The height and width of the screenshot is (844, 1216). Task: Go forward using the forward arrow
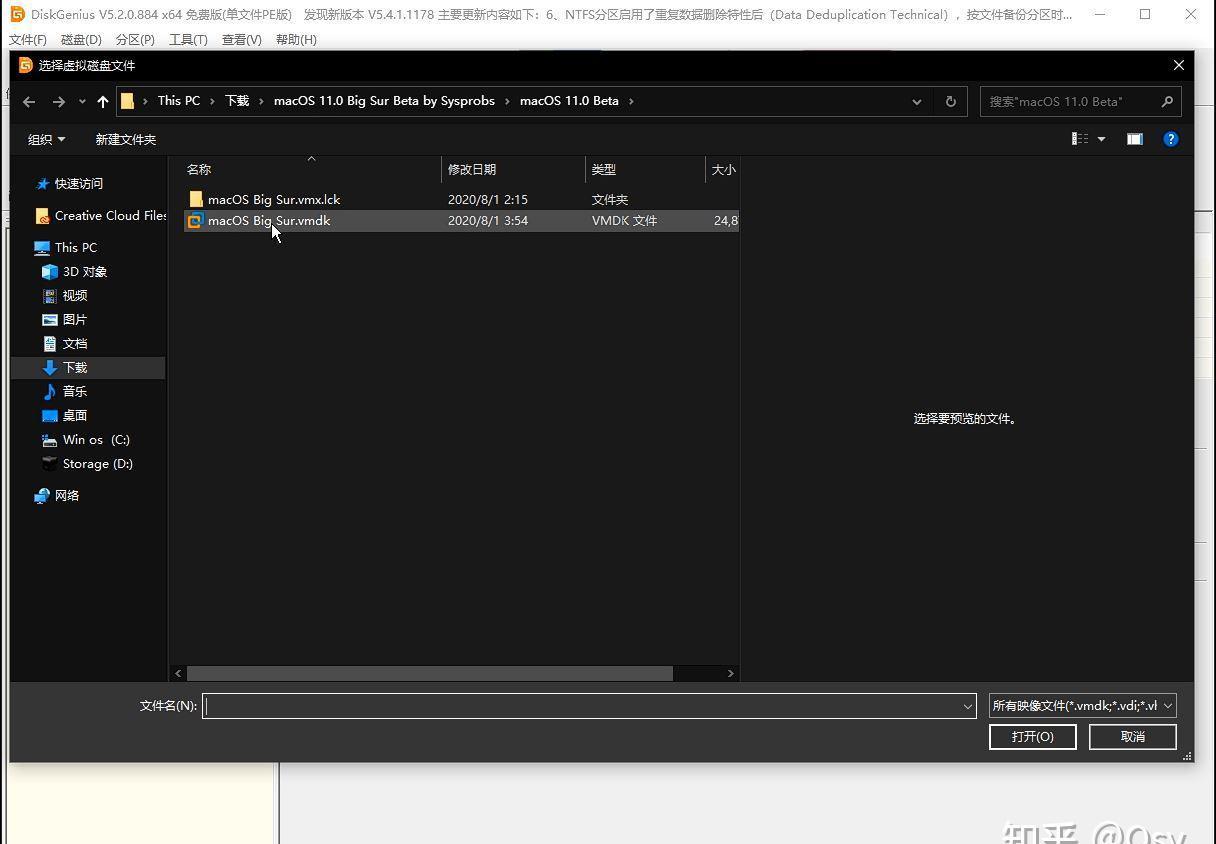(59, 101)
